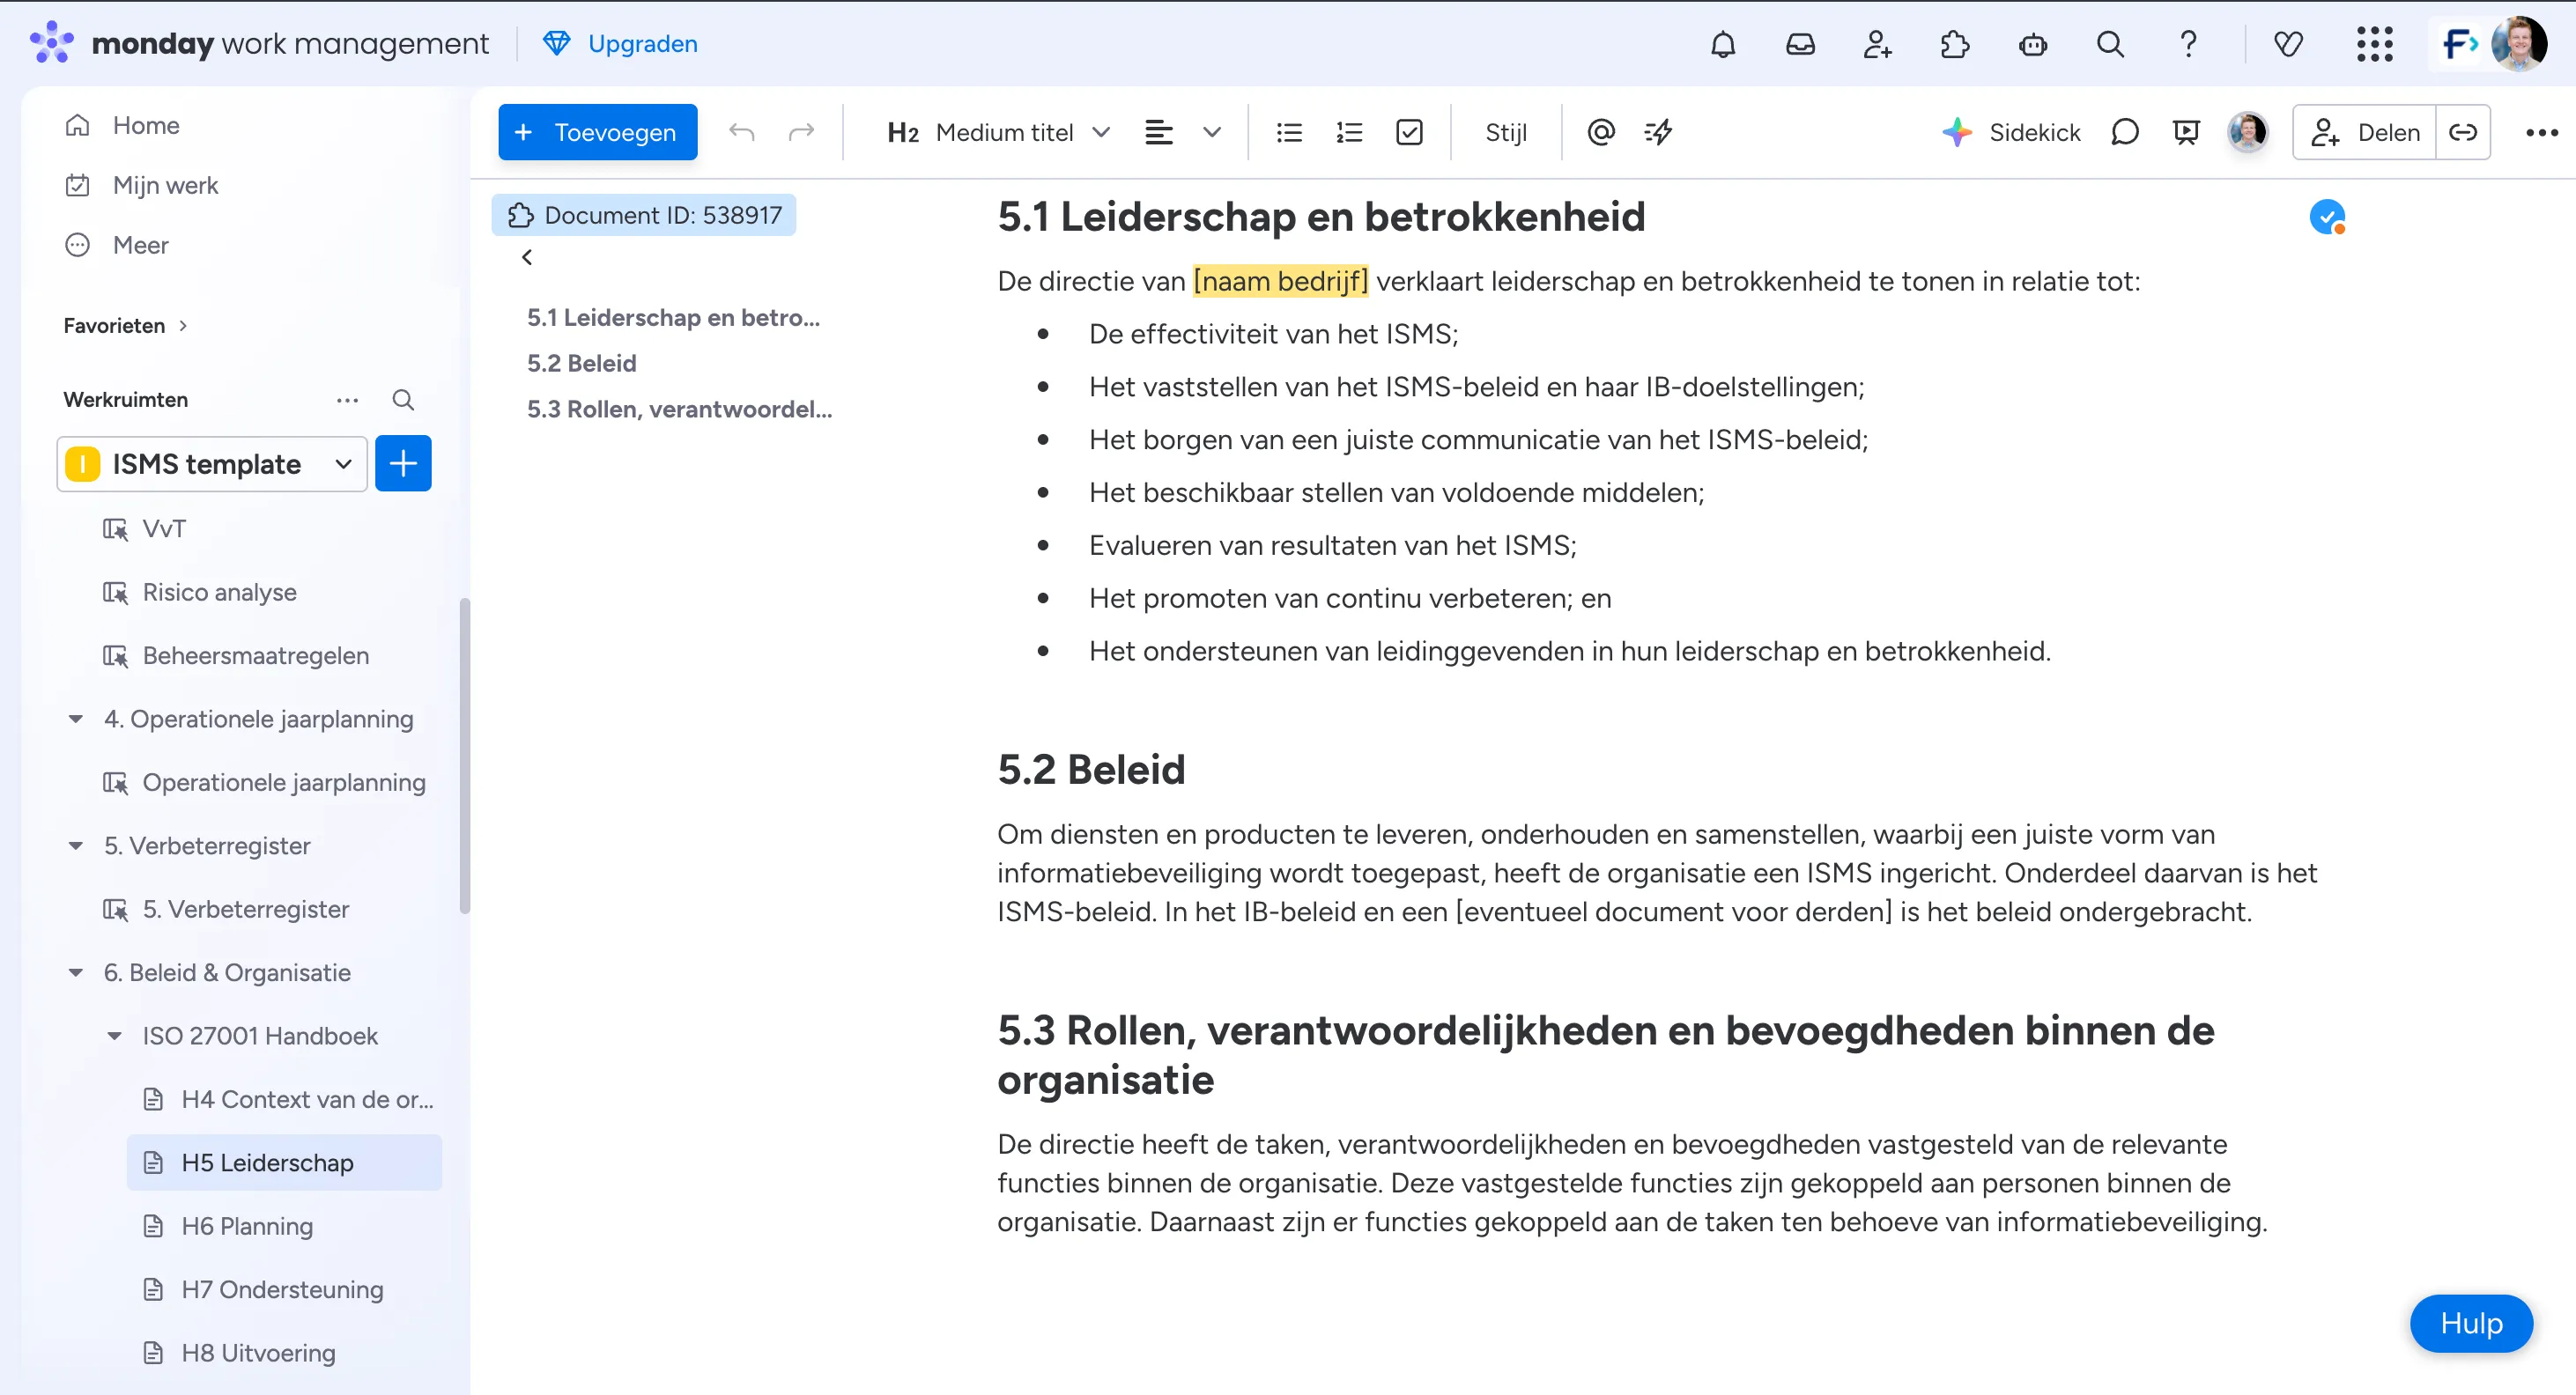Click the Toevoegen button
This screenshot has width=2576, height=1395.
pyautogui.click(x=597, y=132)
